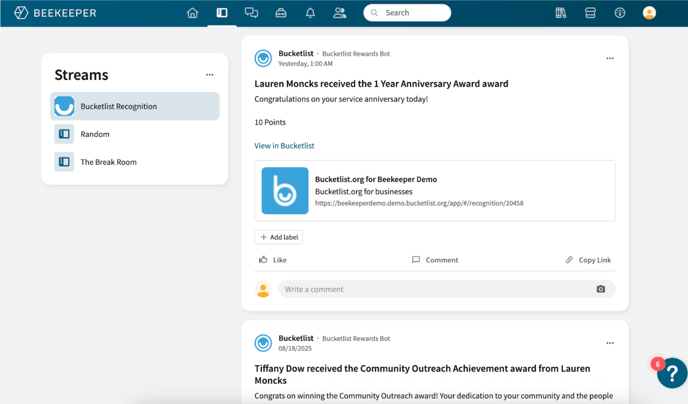
Task: Click Bucketlist avatar on Tiffany Dow post
Action: coord(263,343)
